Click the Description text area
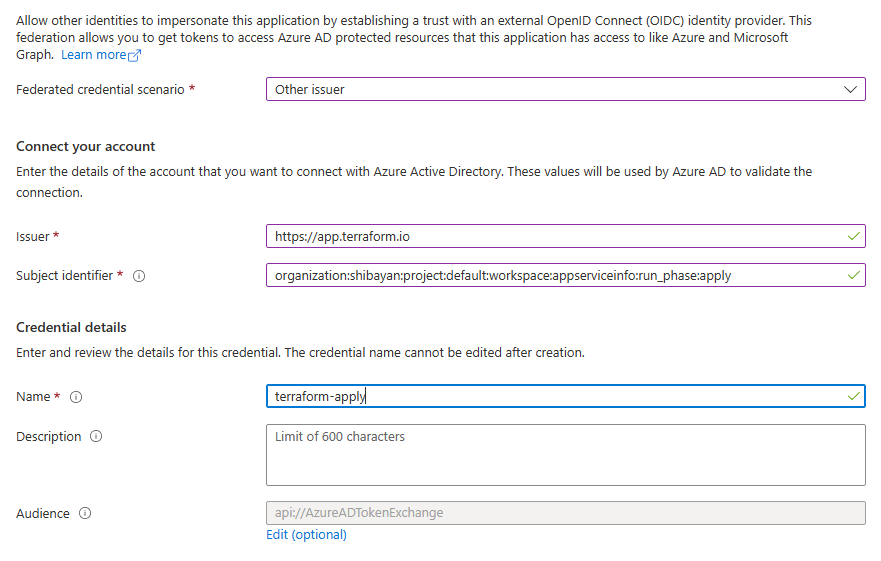 point(566,455)
